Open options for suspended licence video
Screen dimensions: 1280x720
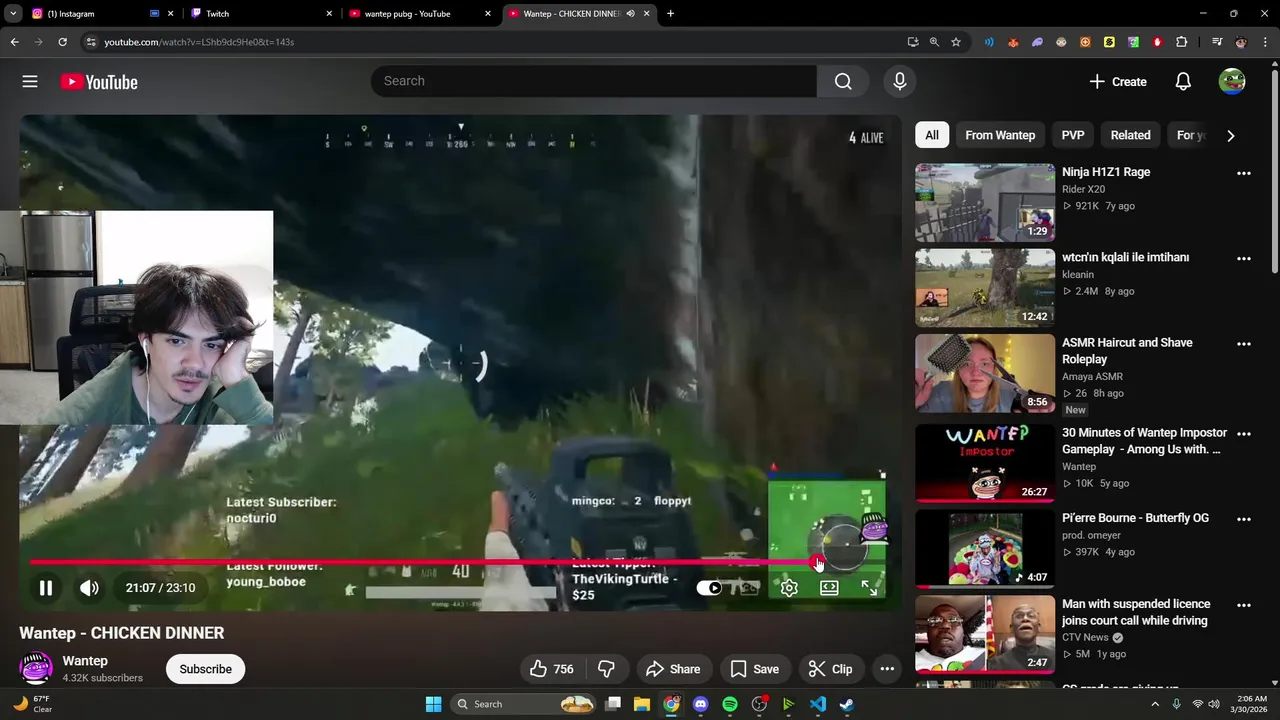[1244, 605]
